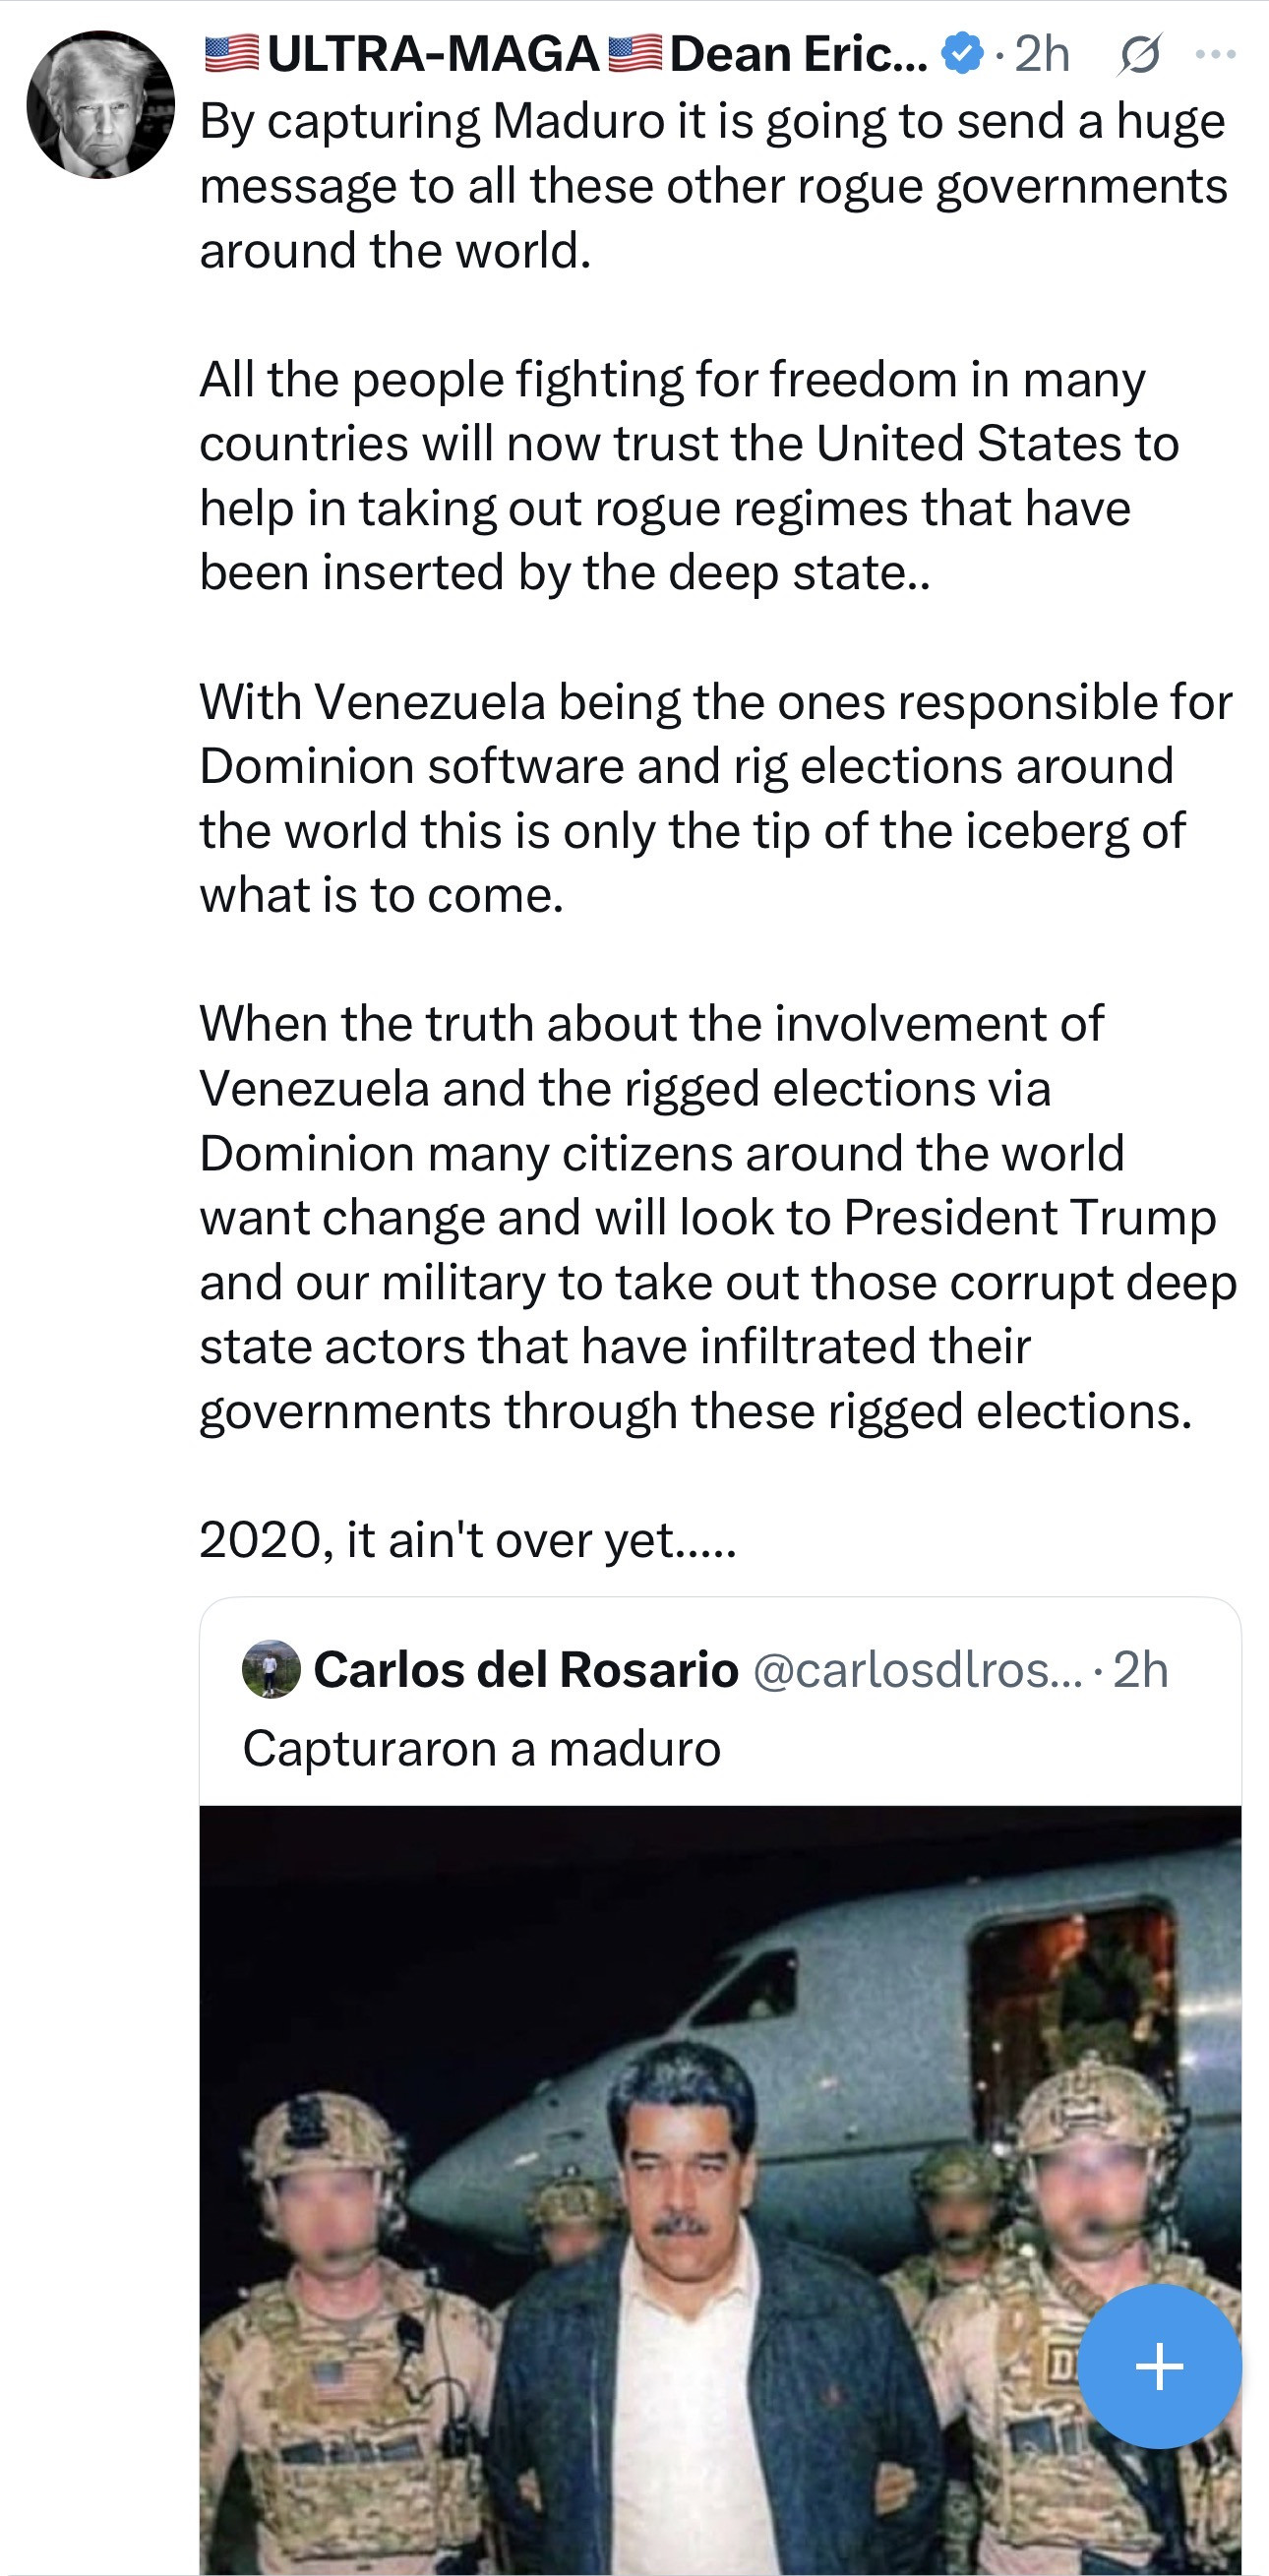
Task: Click the Grok slashed-circle icon
Action: point(1139,55)
